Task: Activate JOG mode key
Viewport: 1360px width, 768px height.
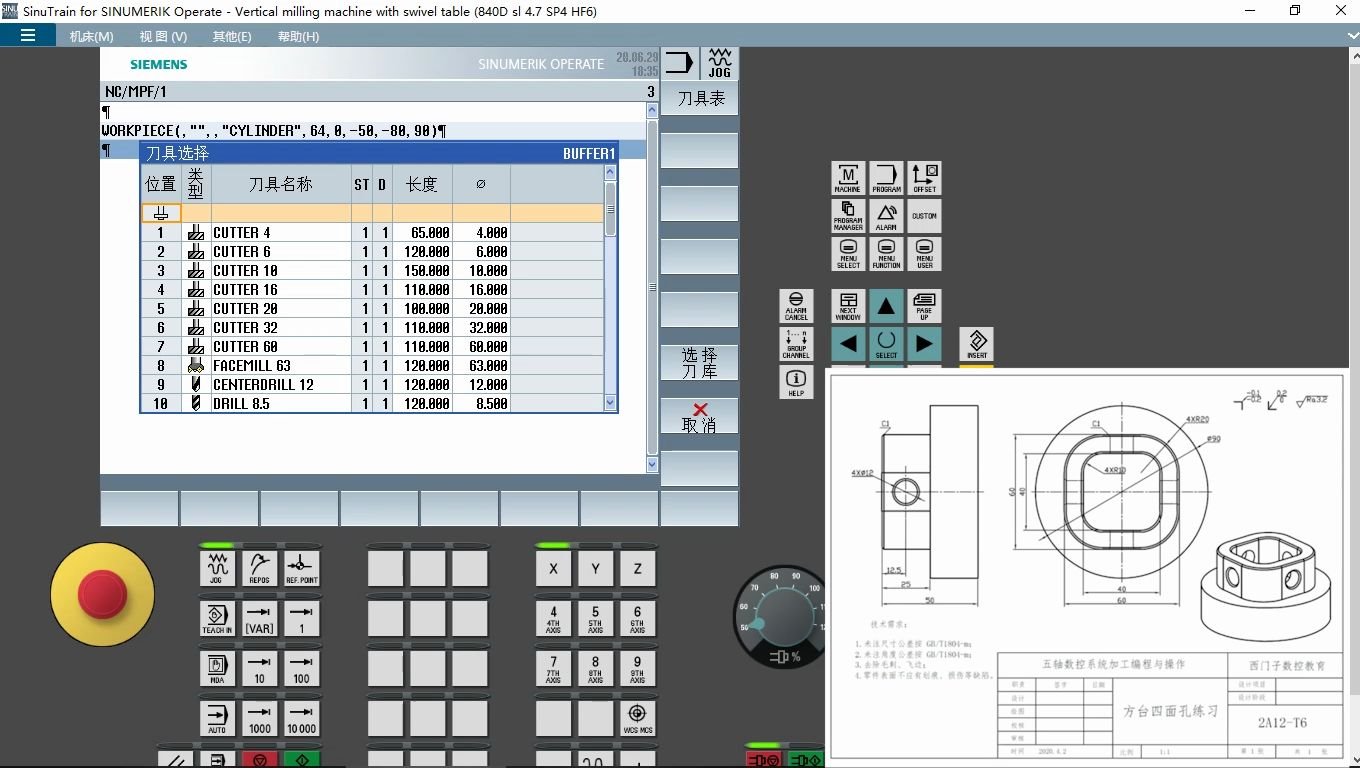Action: (217, 568)
